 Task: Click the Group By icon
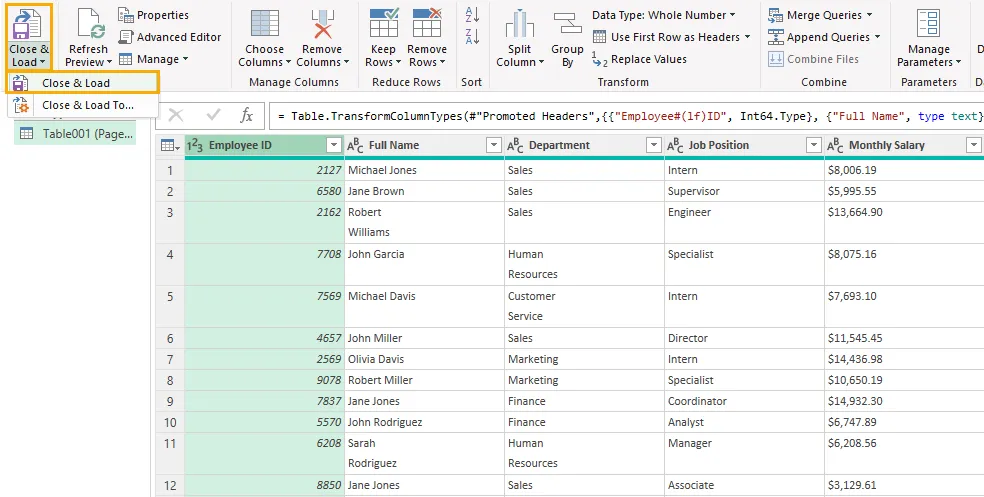[567, 25]
